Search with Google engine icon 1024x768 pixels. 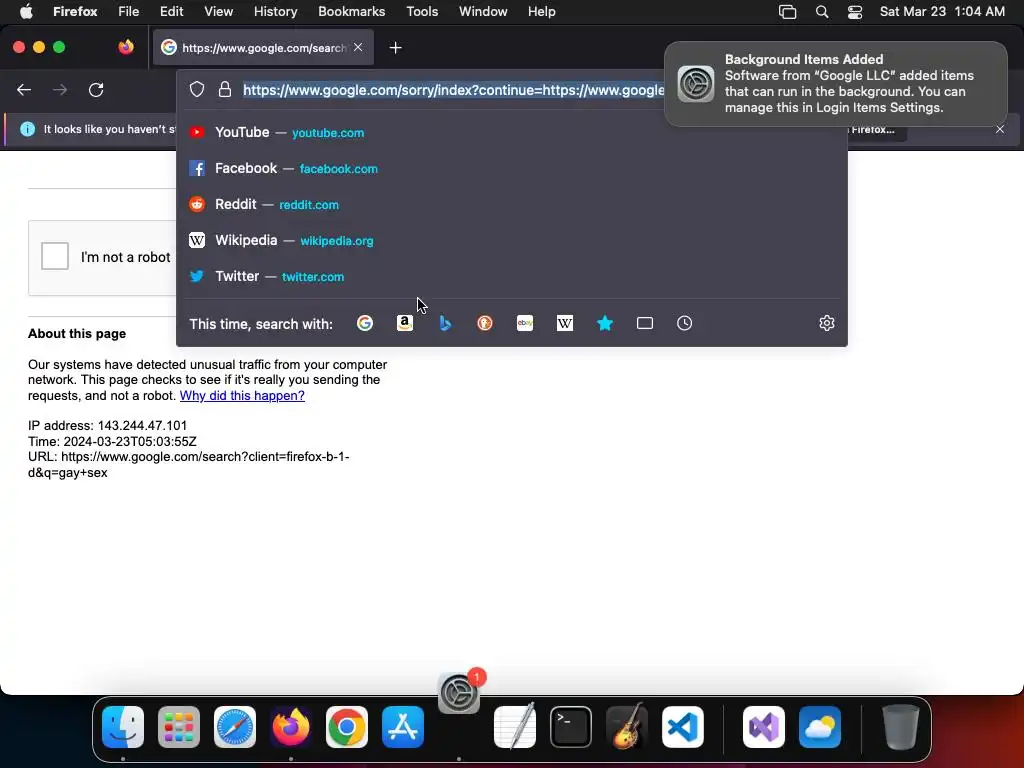tap(364, 323)
